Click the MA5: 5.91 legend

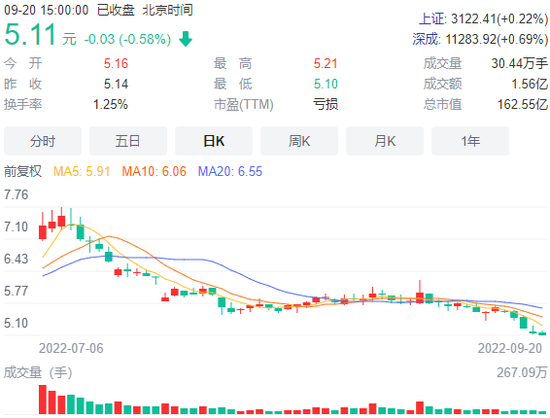coord(81,171)
